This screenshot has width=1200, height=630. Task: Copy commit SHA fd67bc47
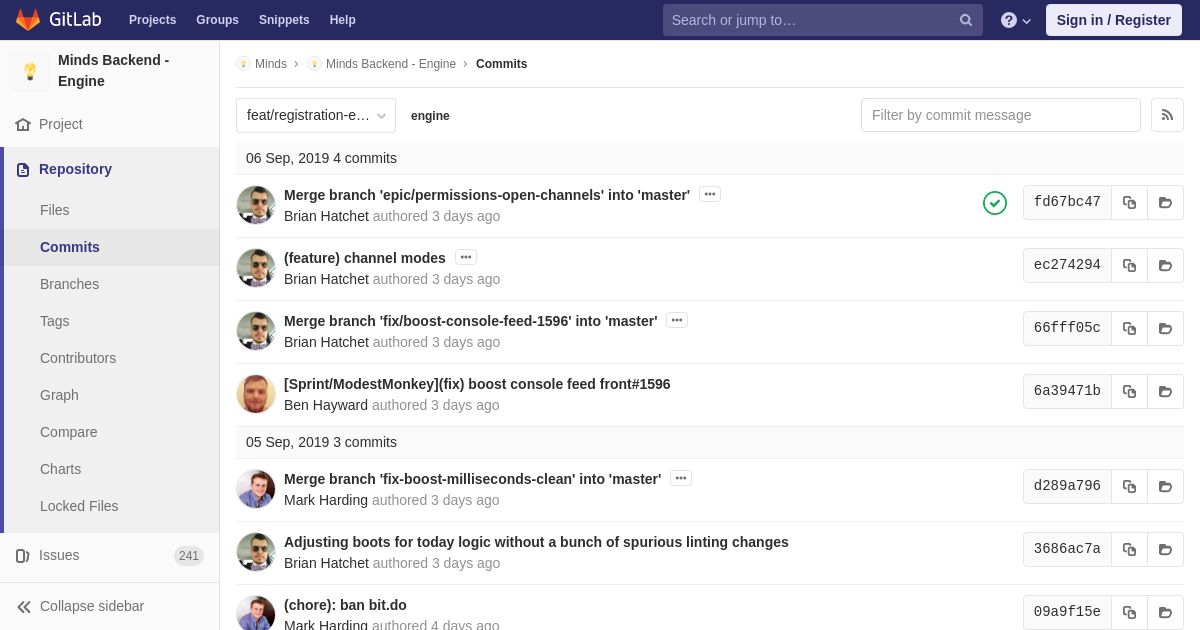click(x=1129, y=202)
